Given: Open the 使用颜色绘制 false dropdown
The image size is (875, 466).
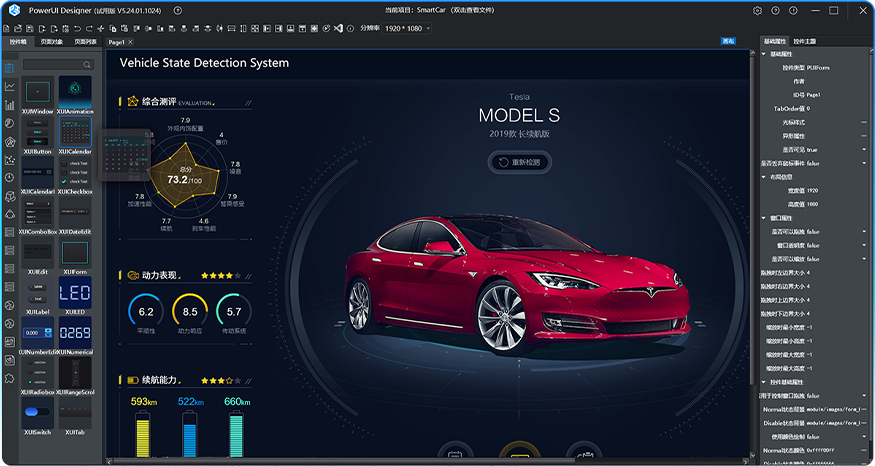Looking at the screenshot, I should (864, 436).
